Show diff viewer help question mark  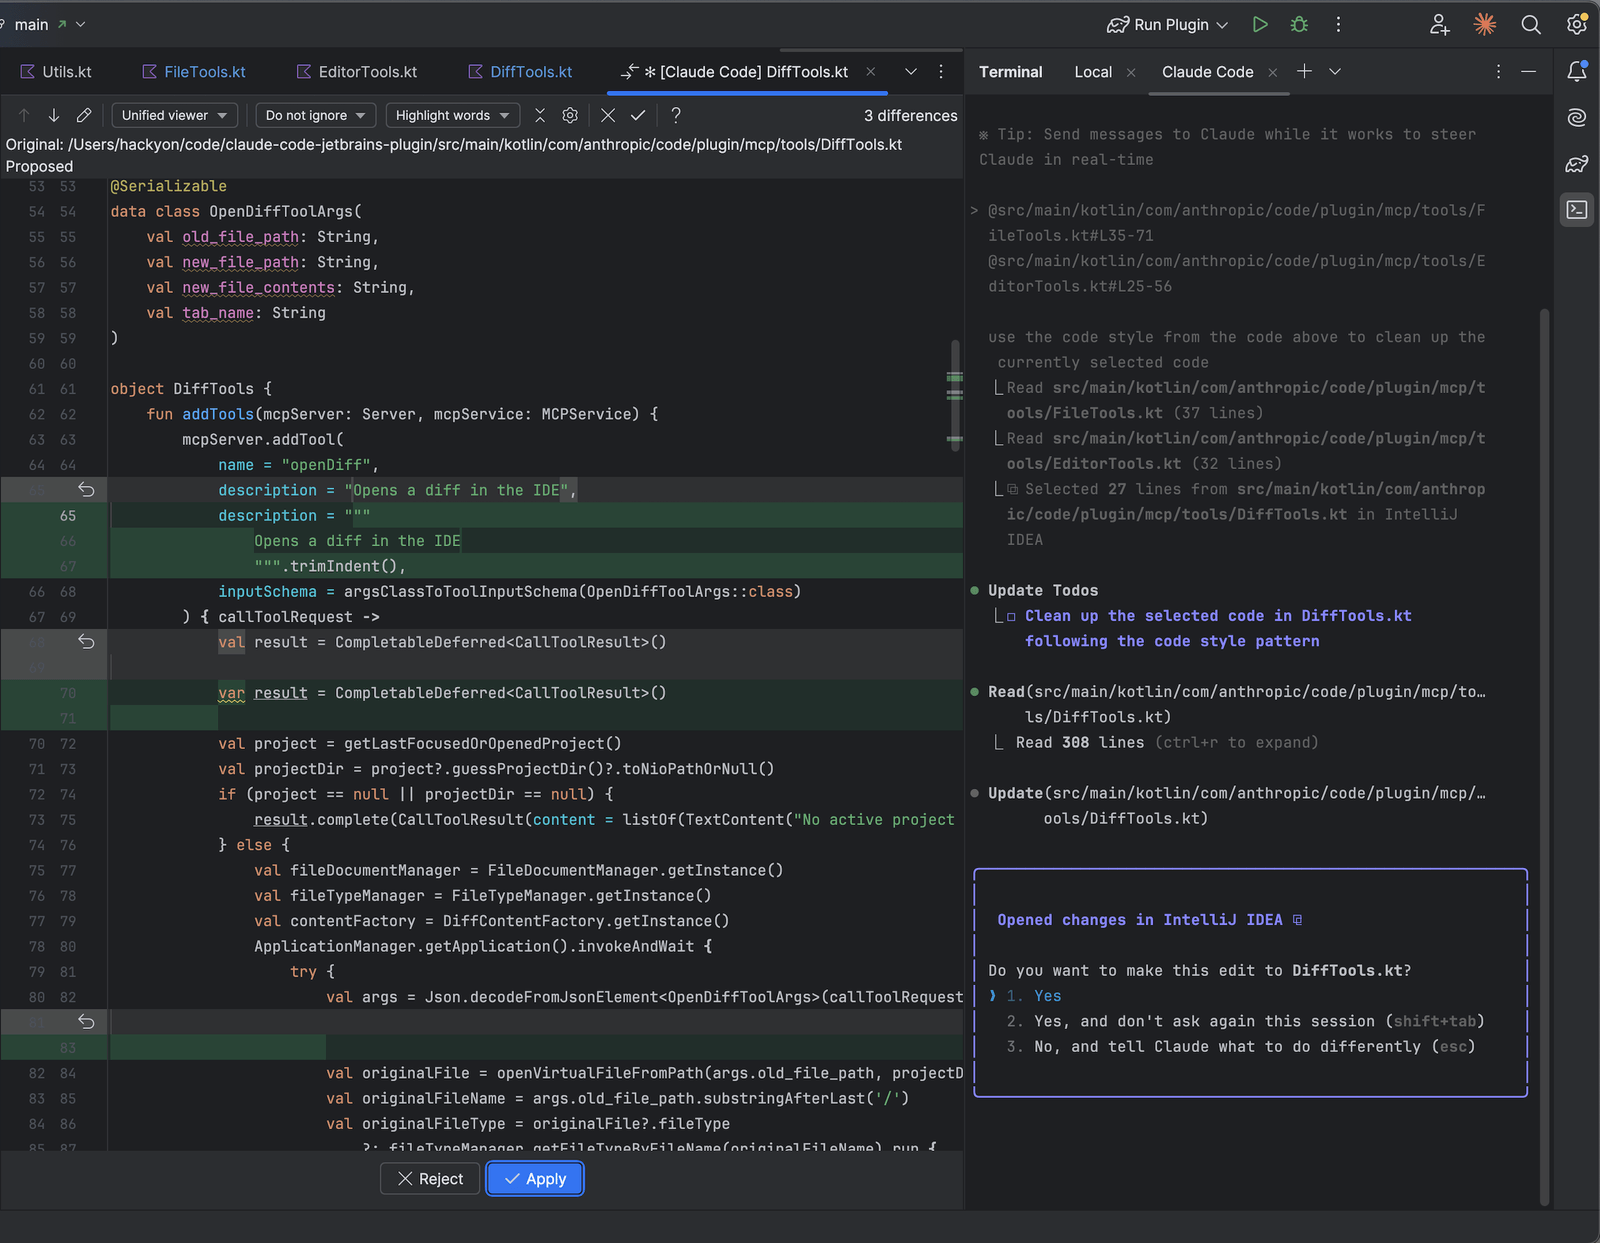pos(676,115)
